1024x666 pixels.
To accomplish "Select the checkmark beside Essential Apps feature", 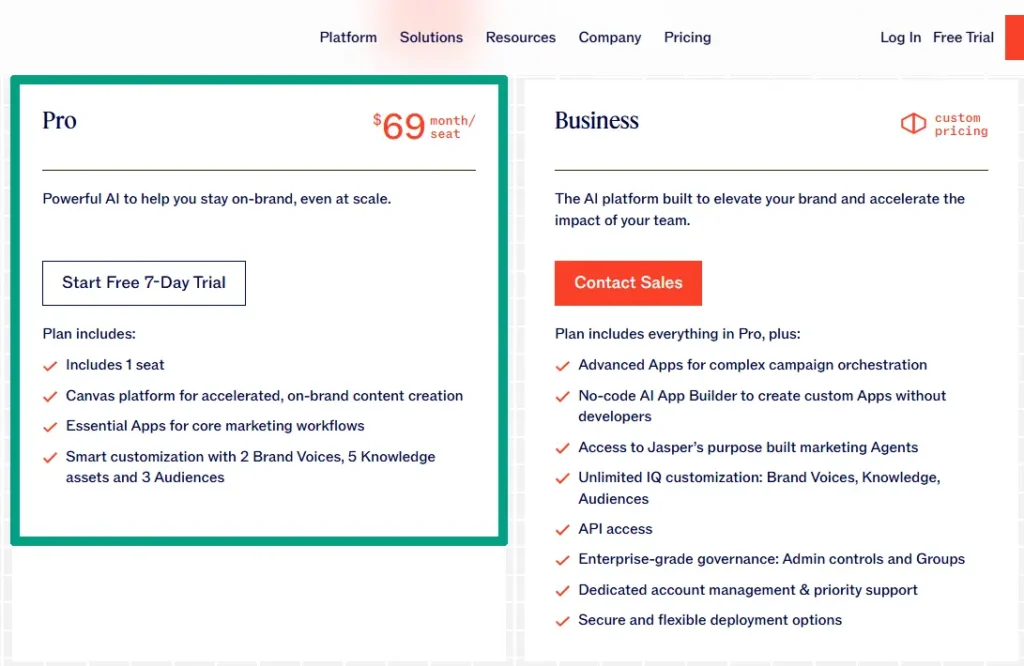I will click(x=50, y=427).
